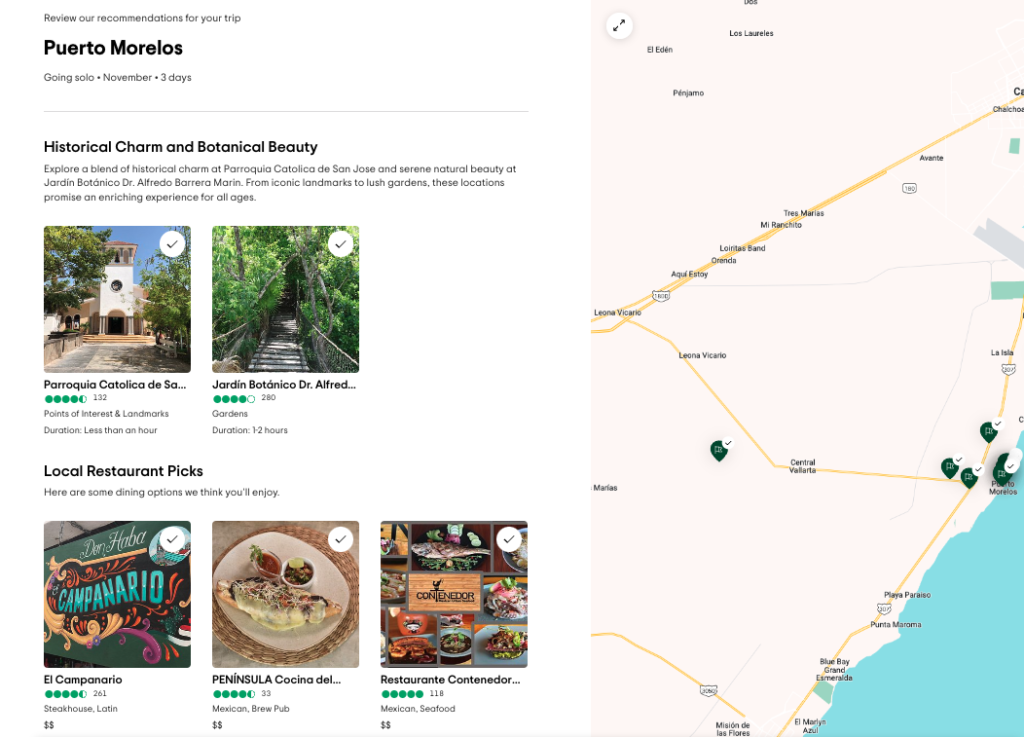Open the Jardín Botánico Dr. Alfredo listing
This screenshot has width=1024, height=737.
(x=283, y=384)
